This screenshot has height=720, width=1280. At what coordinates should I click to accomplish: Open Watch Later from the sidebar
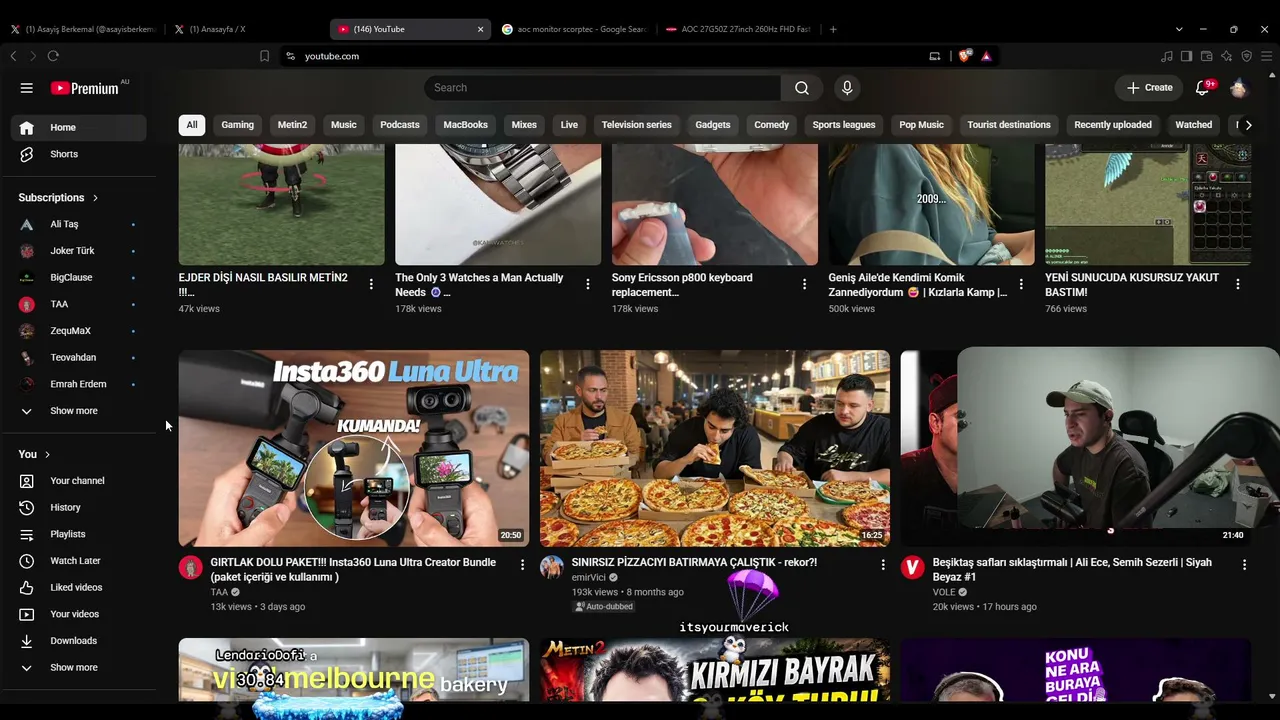[80, 561]
